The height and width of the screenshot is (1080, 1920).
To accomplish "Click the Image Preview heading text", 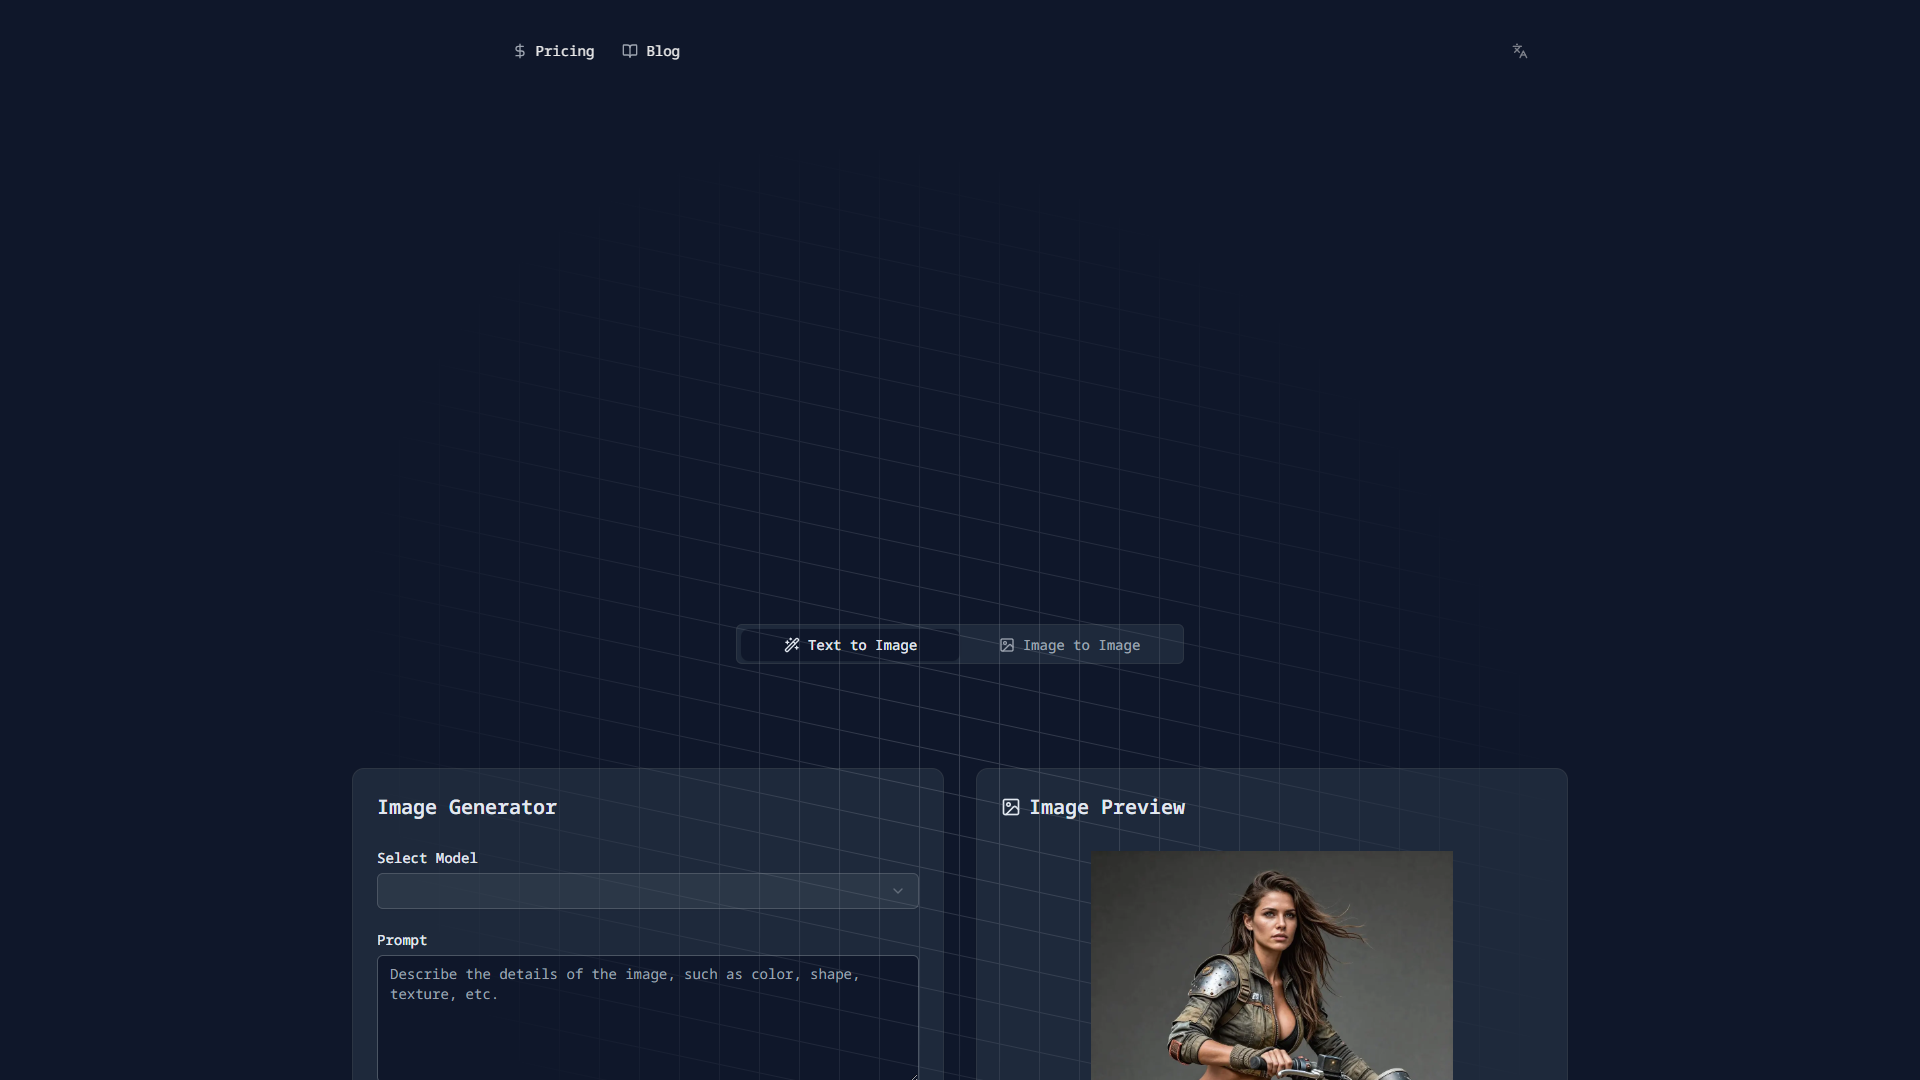I will (x=1107, y=807).
